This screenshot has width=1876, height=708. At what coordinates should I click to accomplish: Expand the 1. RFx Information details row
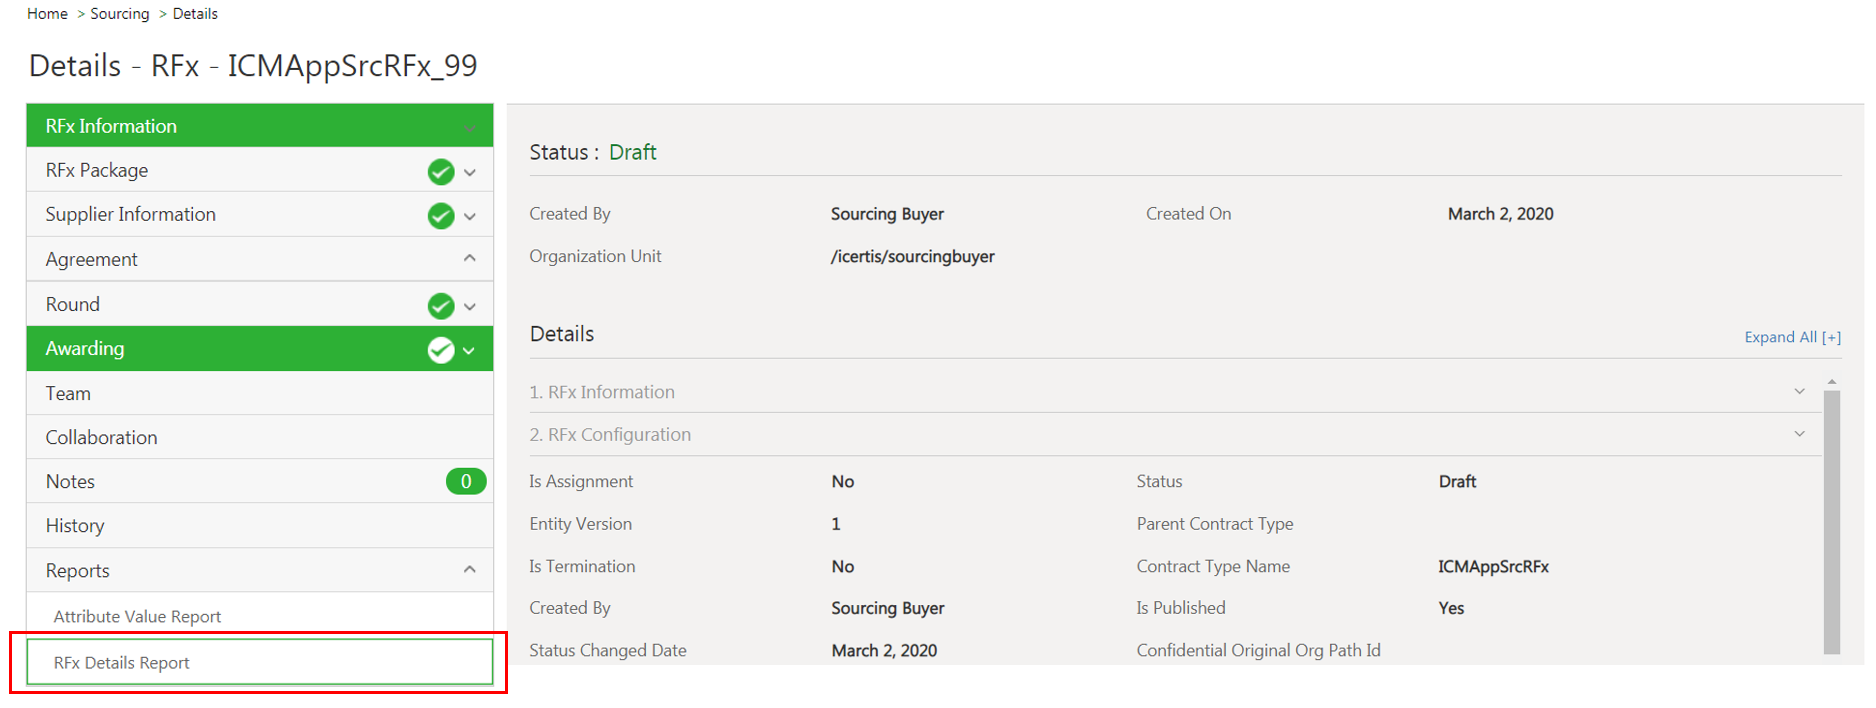[x=1799, y=392]
